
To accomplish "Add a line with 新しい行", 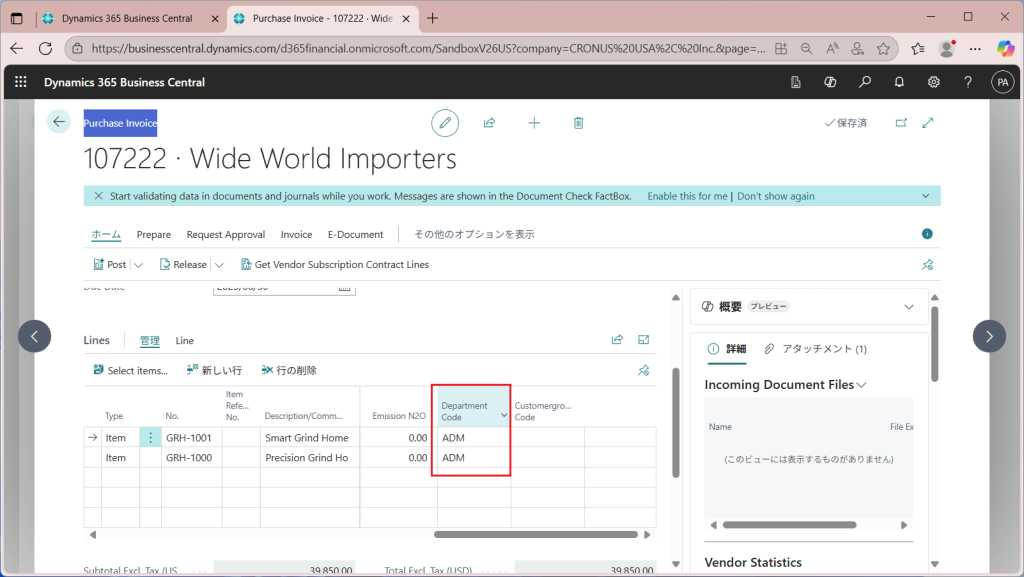I will pyautogui.click(x=214, y=370).
